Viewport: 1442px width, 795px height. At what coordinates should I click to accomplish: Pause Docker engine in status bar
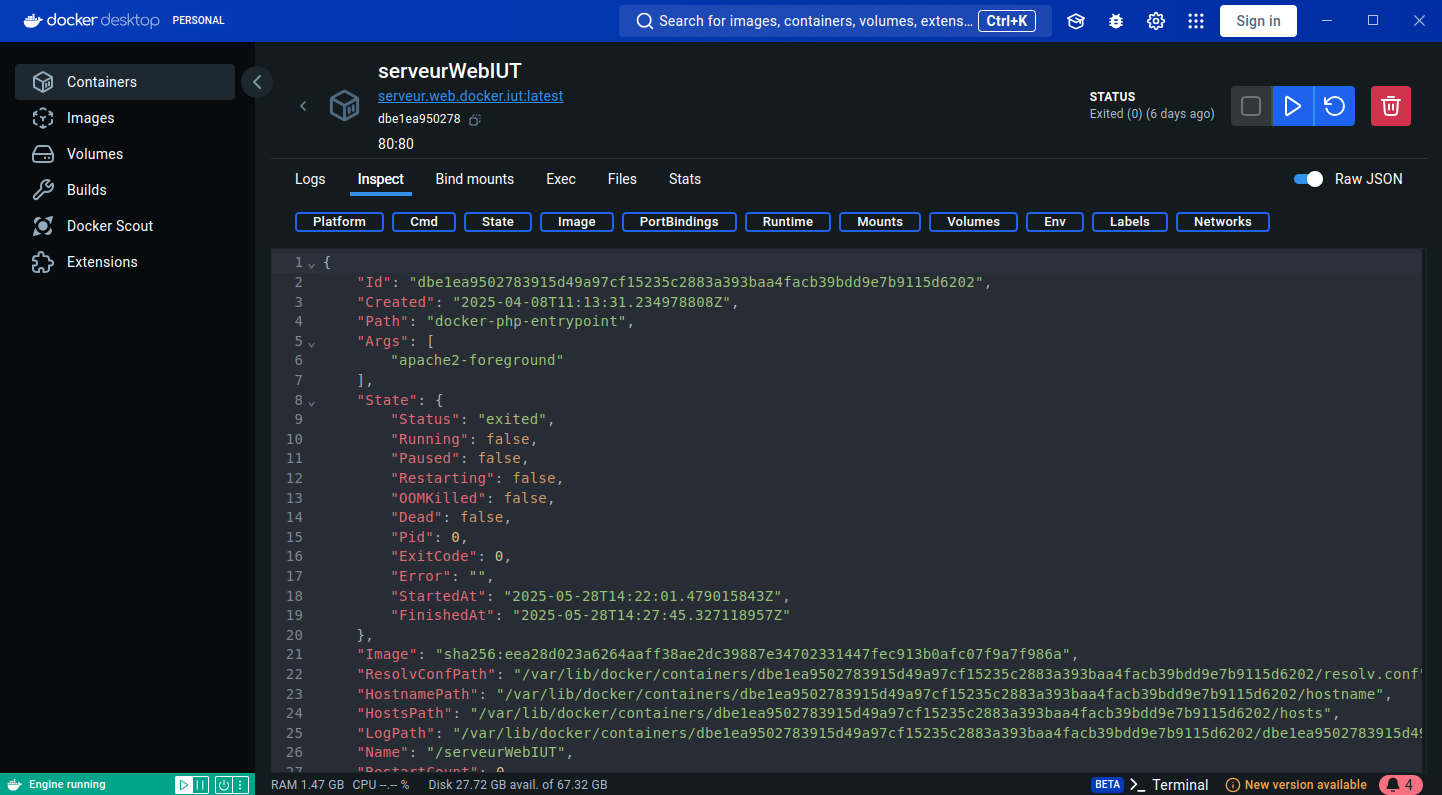point(200,785)
